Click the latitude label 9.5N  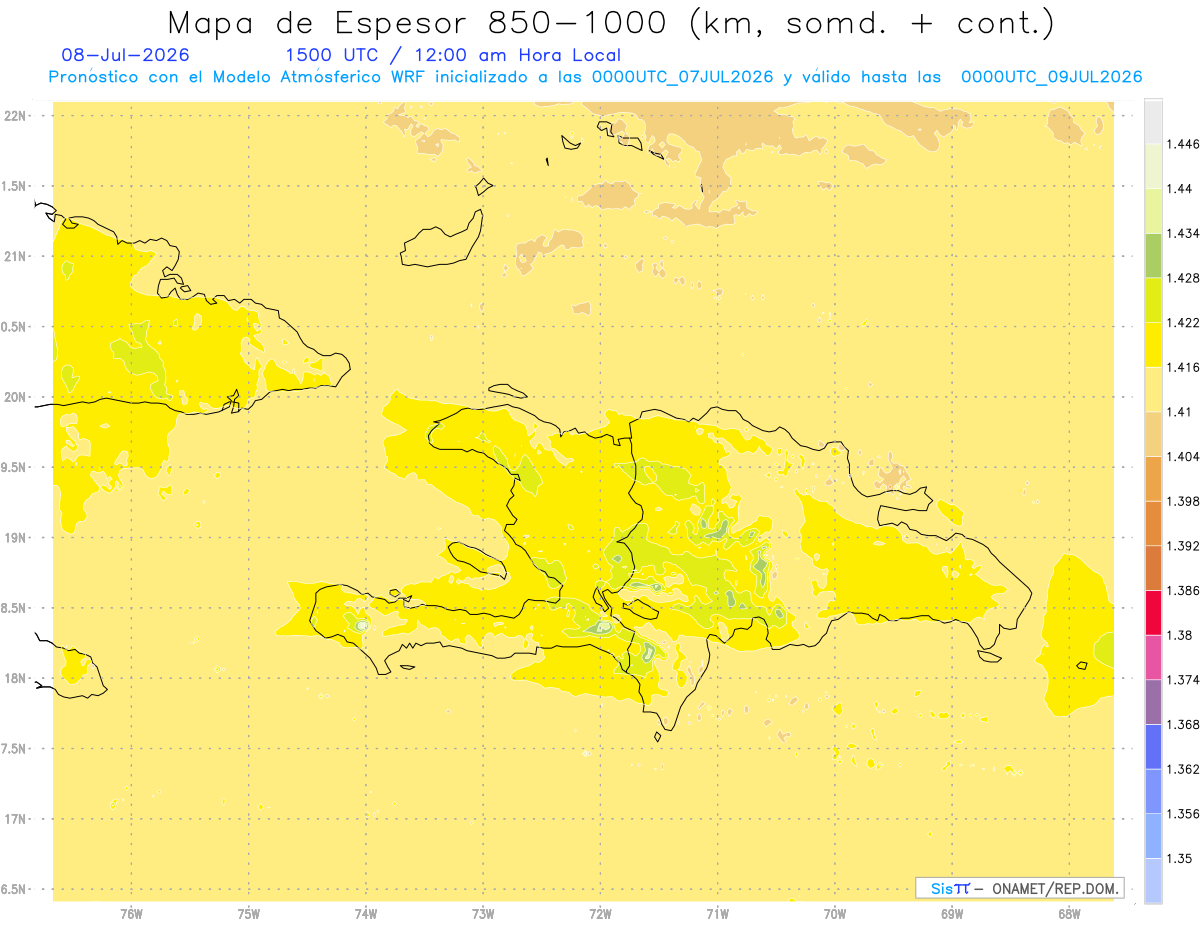coord(15,467)
